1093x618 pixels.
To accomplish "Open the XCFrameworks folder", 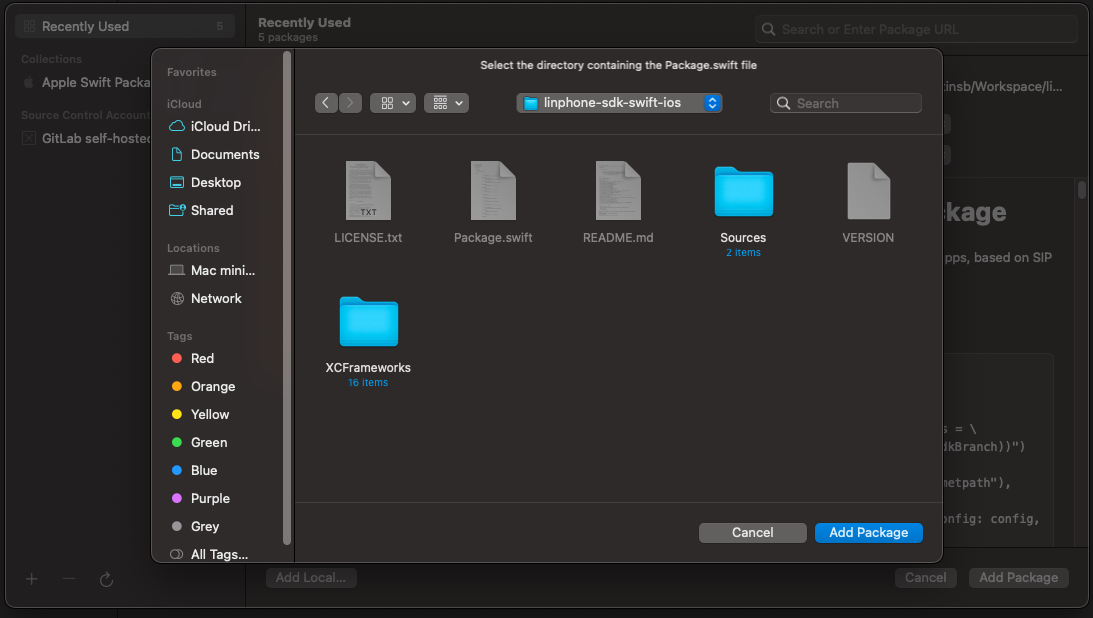I will (368, 322).
